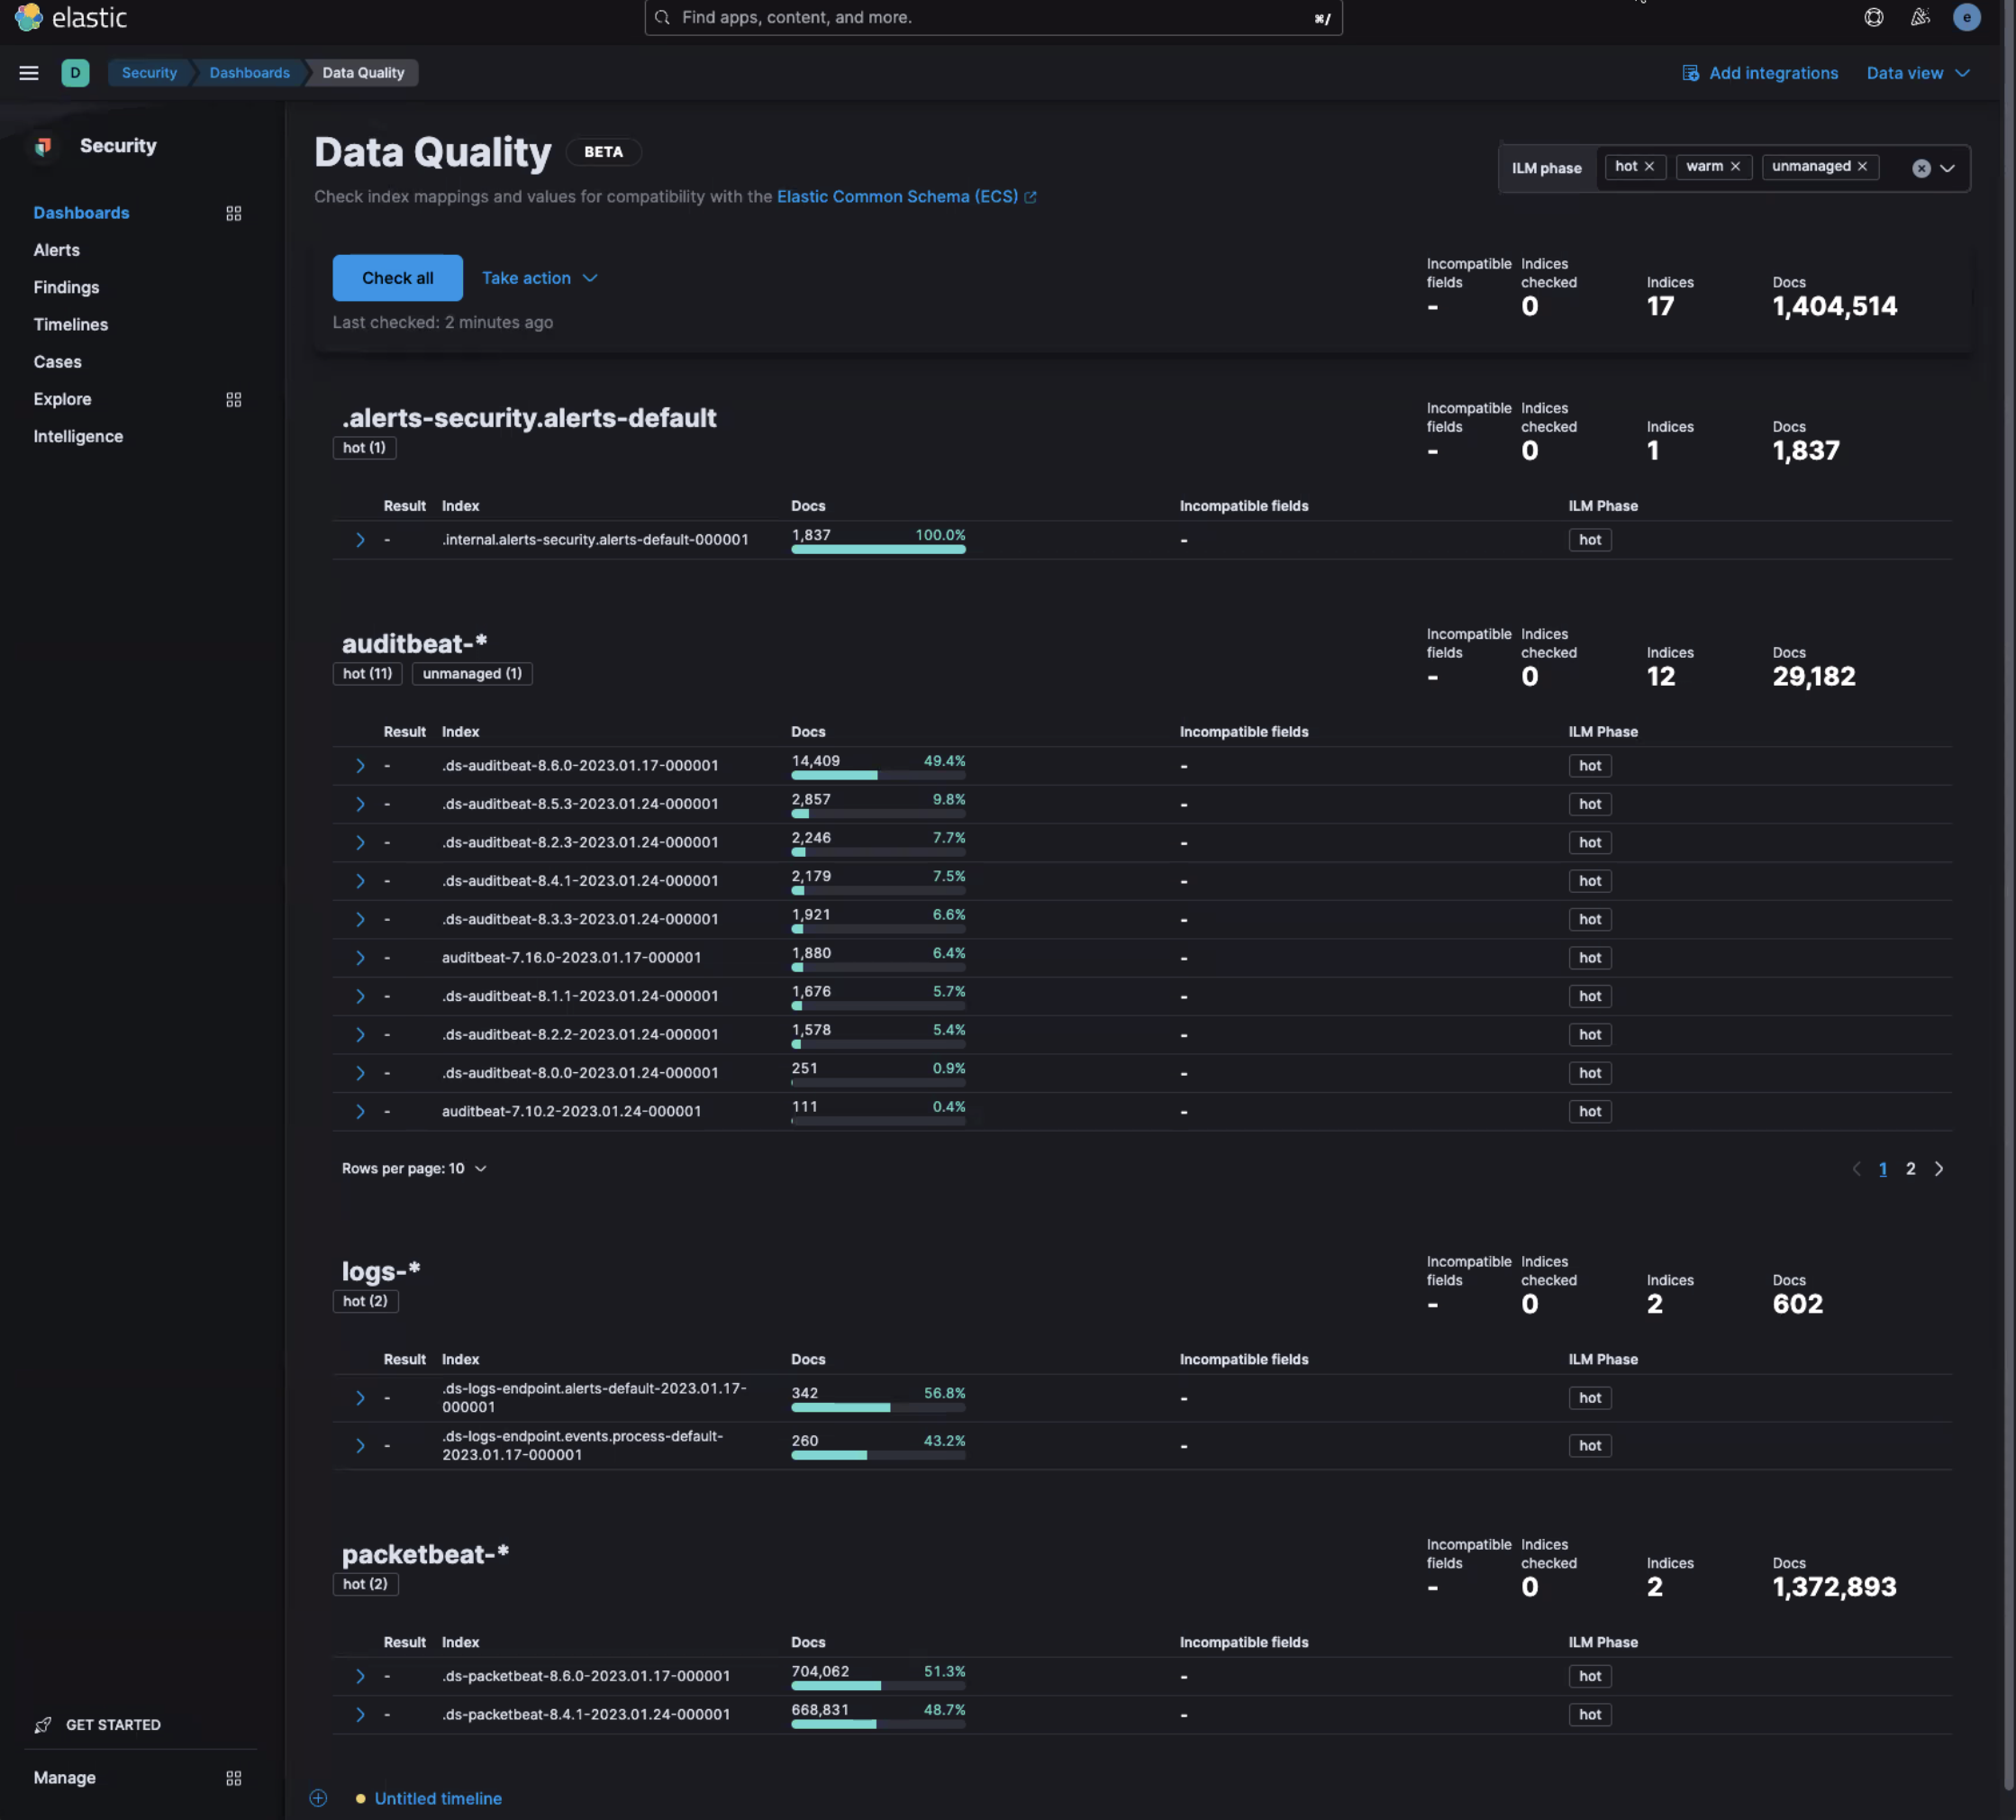Click the add timeline plus icon

(x=318, y=1798)
